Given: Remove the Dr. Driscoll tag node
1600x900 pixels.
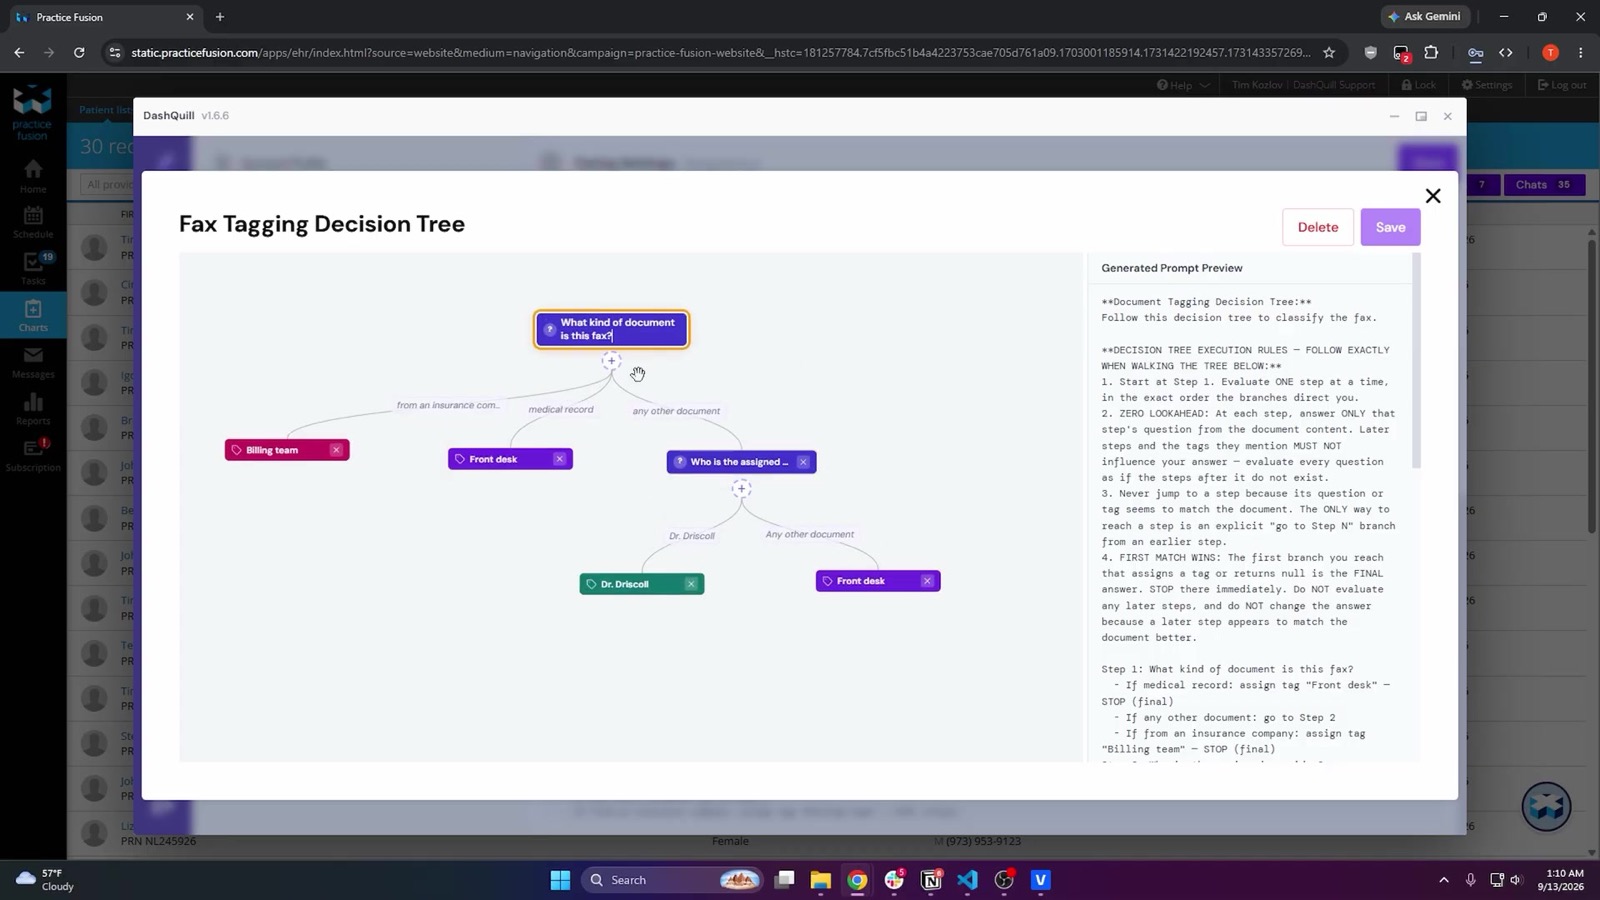Looking at the screenshot, I should coord(691,584).
